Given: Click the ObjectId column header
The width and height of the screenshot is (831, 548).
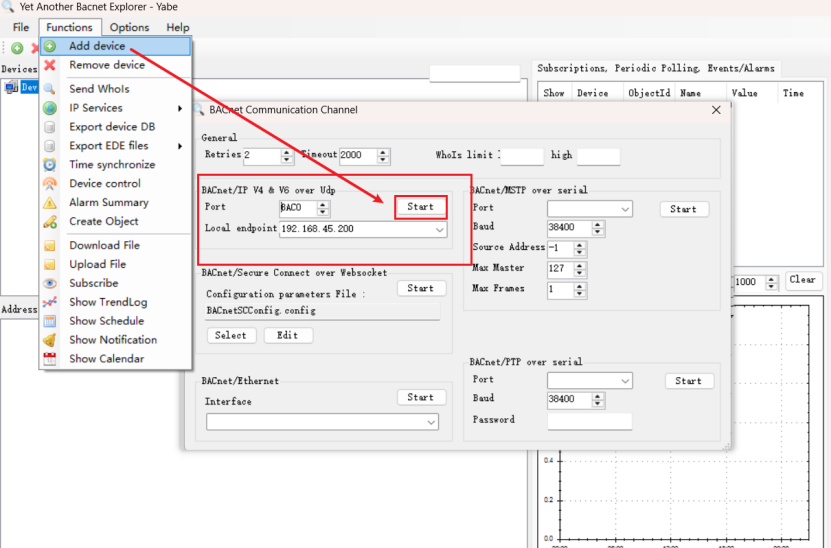Looking at the screenshot, I should [x=649, y=93].
